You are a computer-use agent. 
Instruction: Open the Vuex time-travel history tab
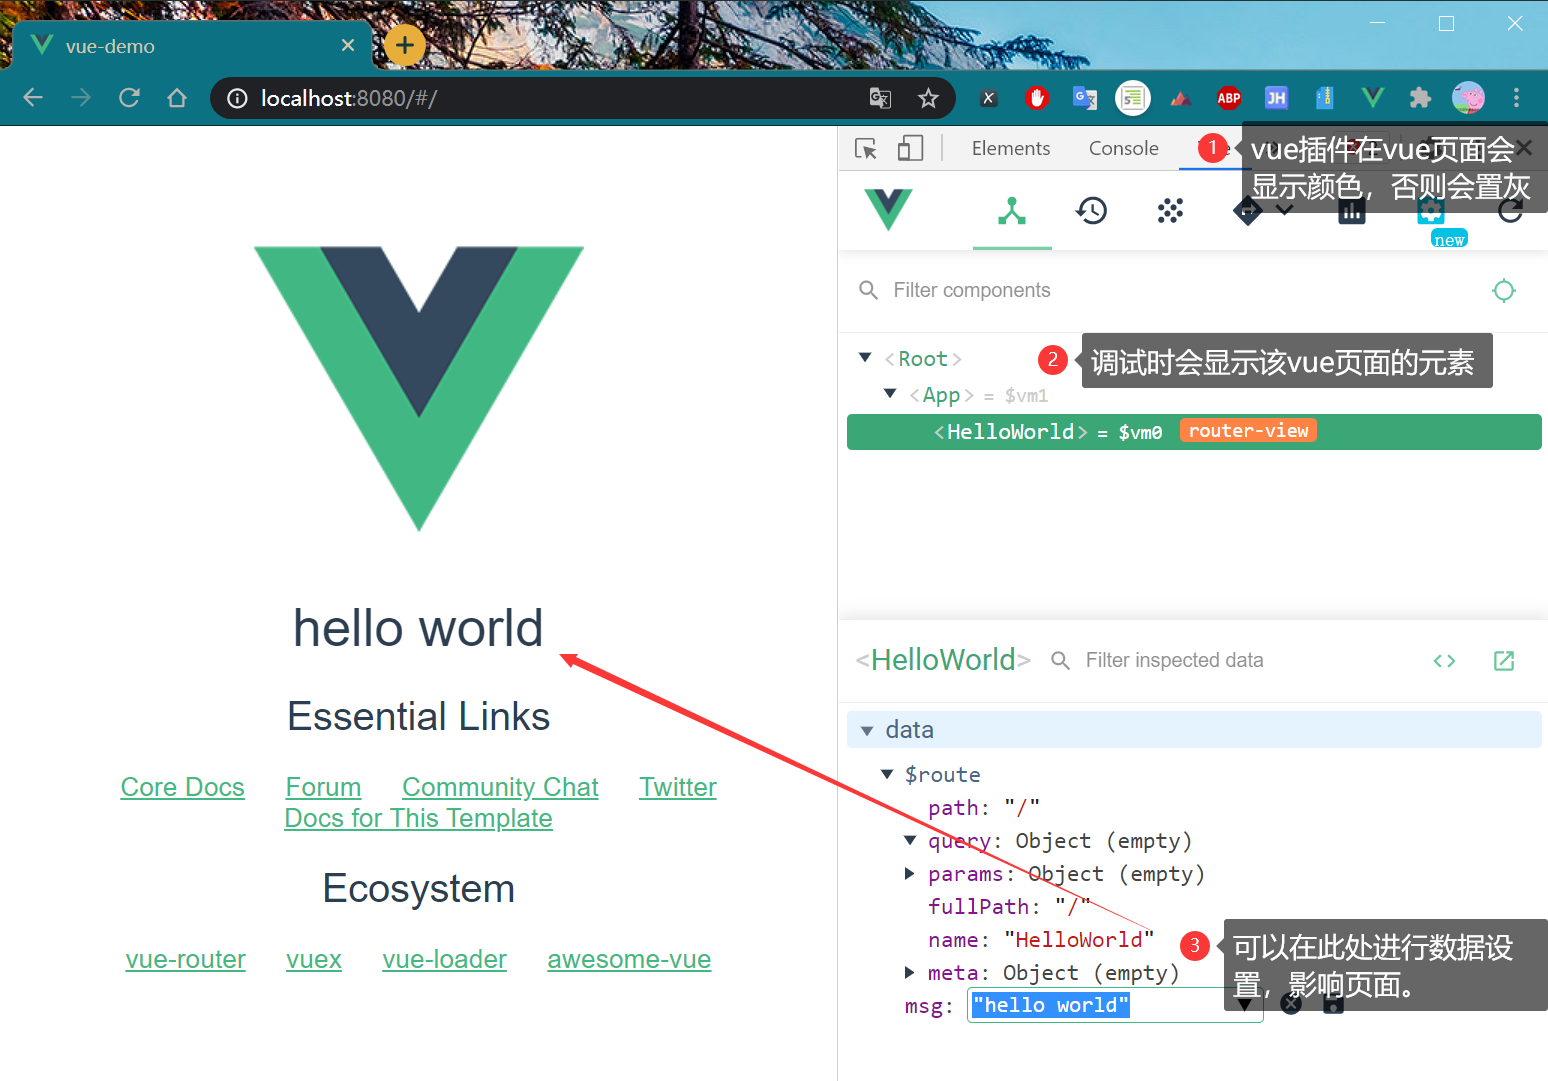1091,211
